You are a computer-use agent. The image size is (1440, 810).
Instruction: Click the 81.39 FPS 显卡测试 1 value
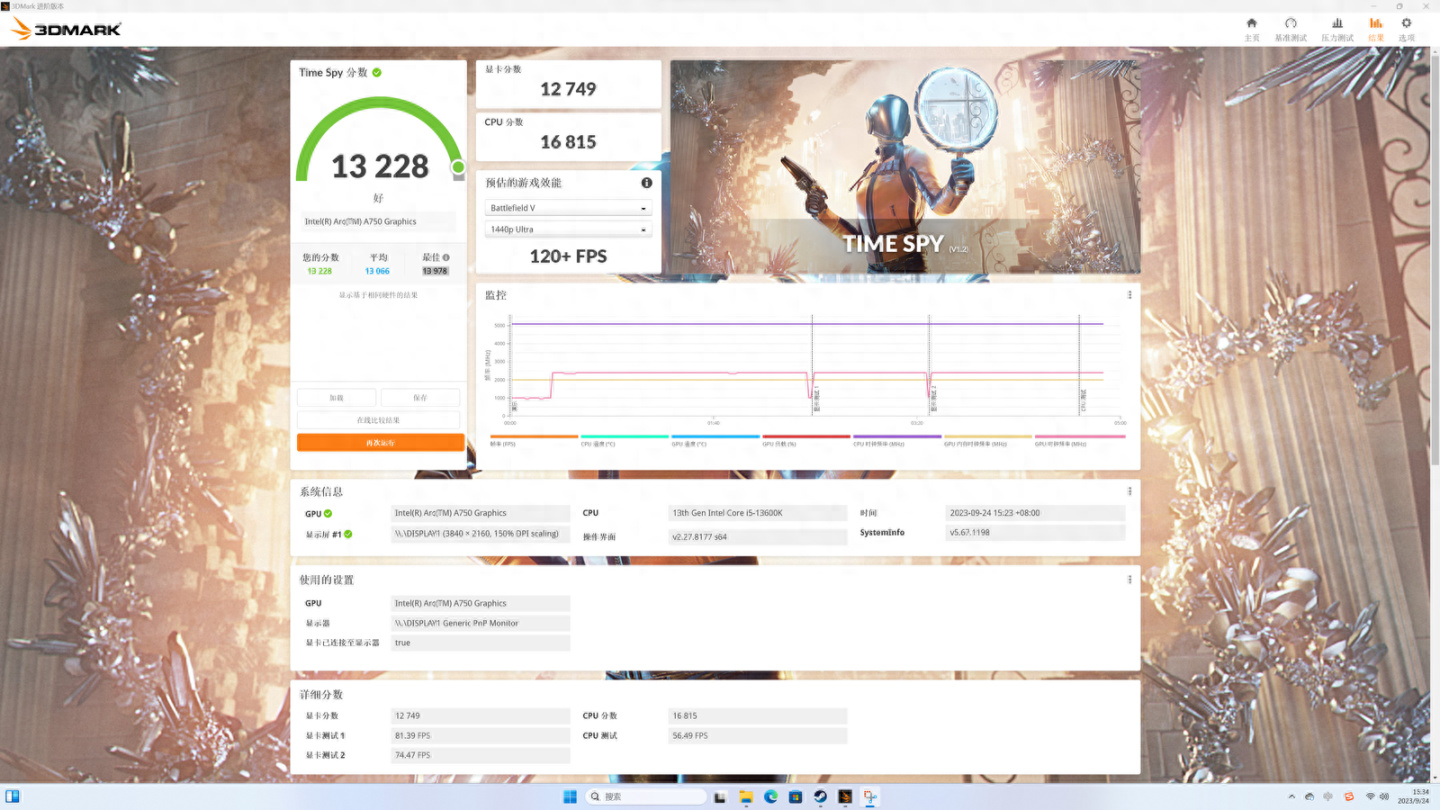[x=481, y=736]
